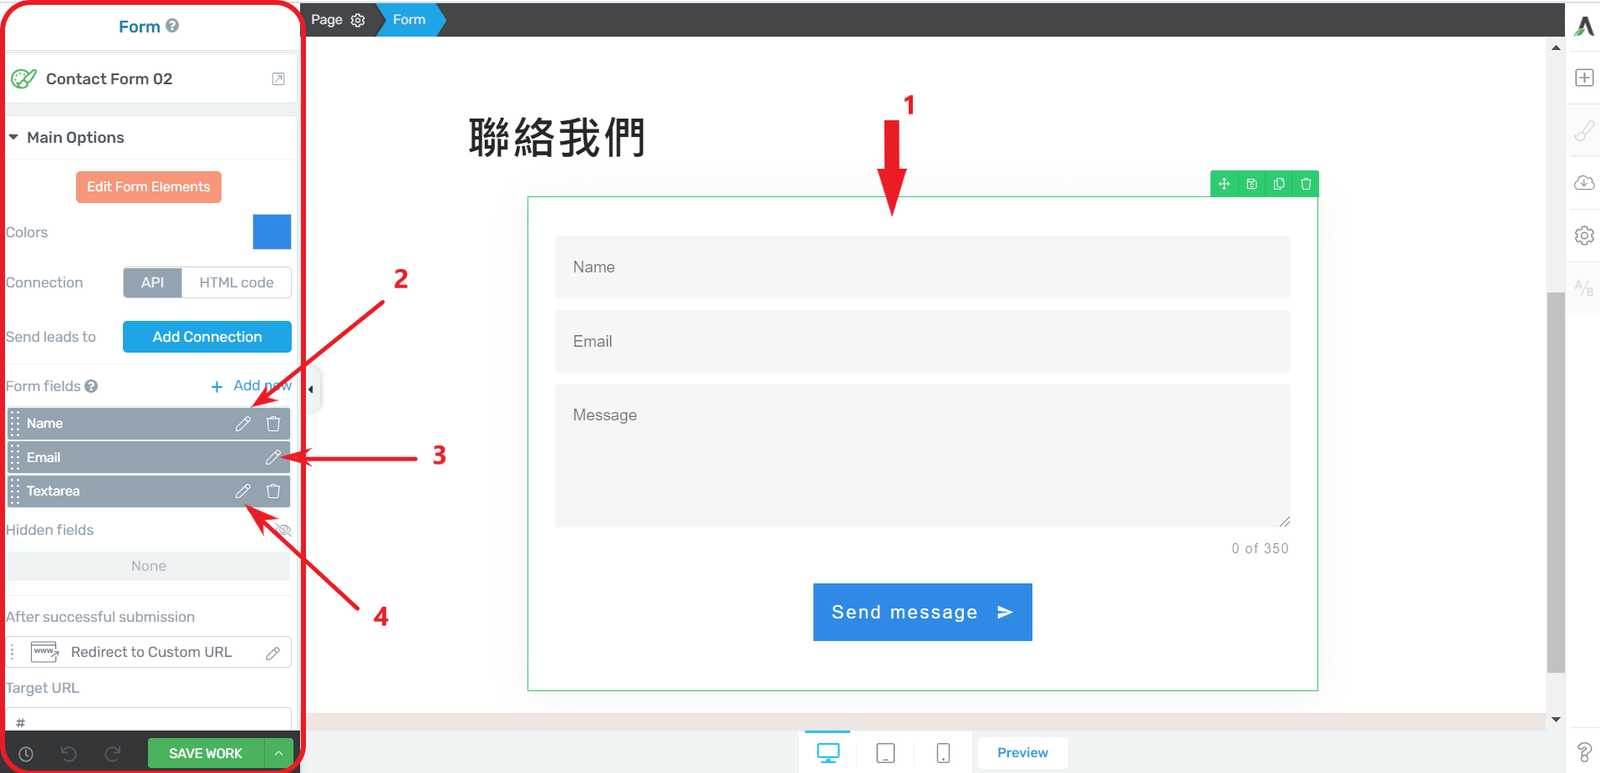Toggle hidden fields visibility eye
This screenshot has height=773, width=1600.
click(x=283, y=530)
